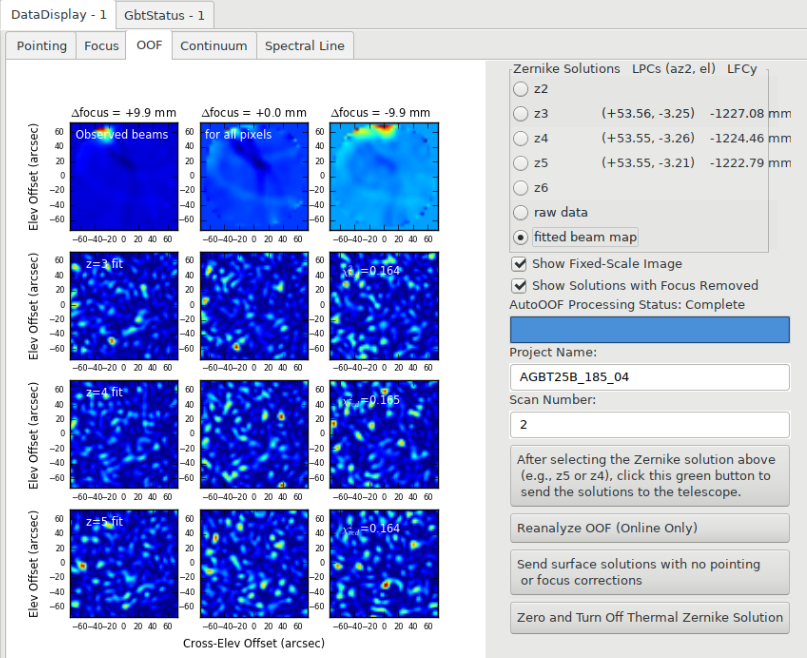Click the Observed beams +9.9 mm plot

(x=124, y=177)
